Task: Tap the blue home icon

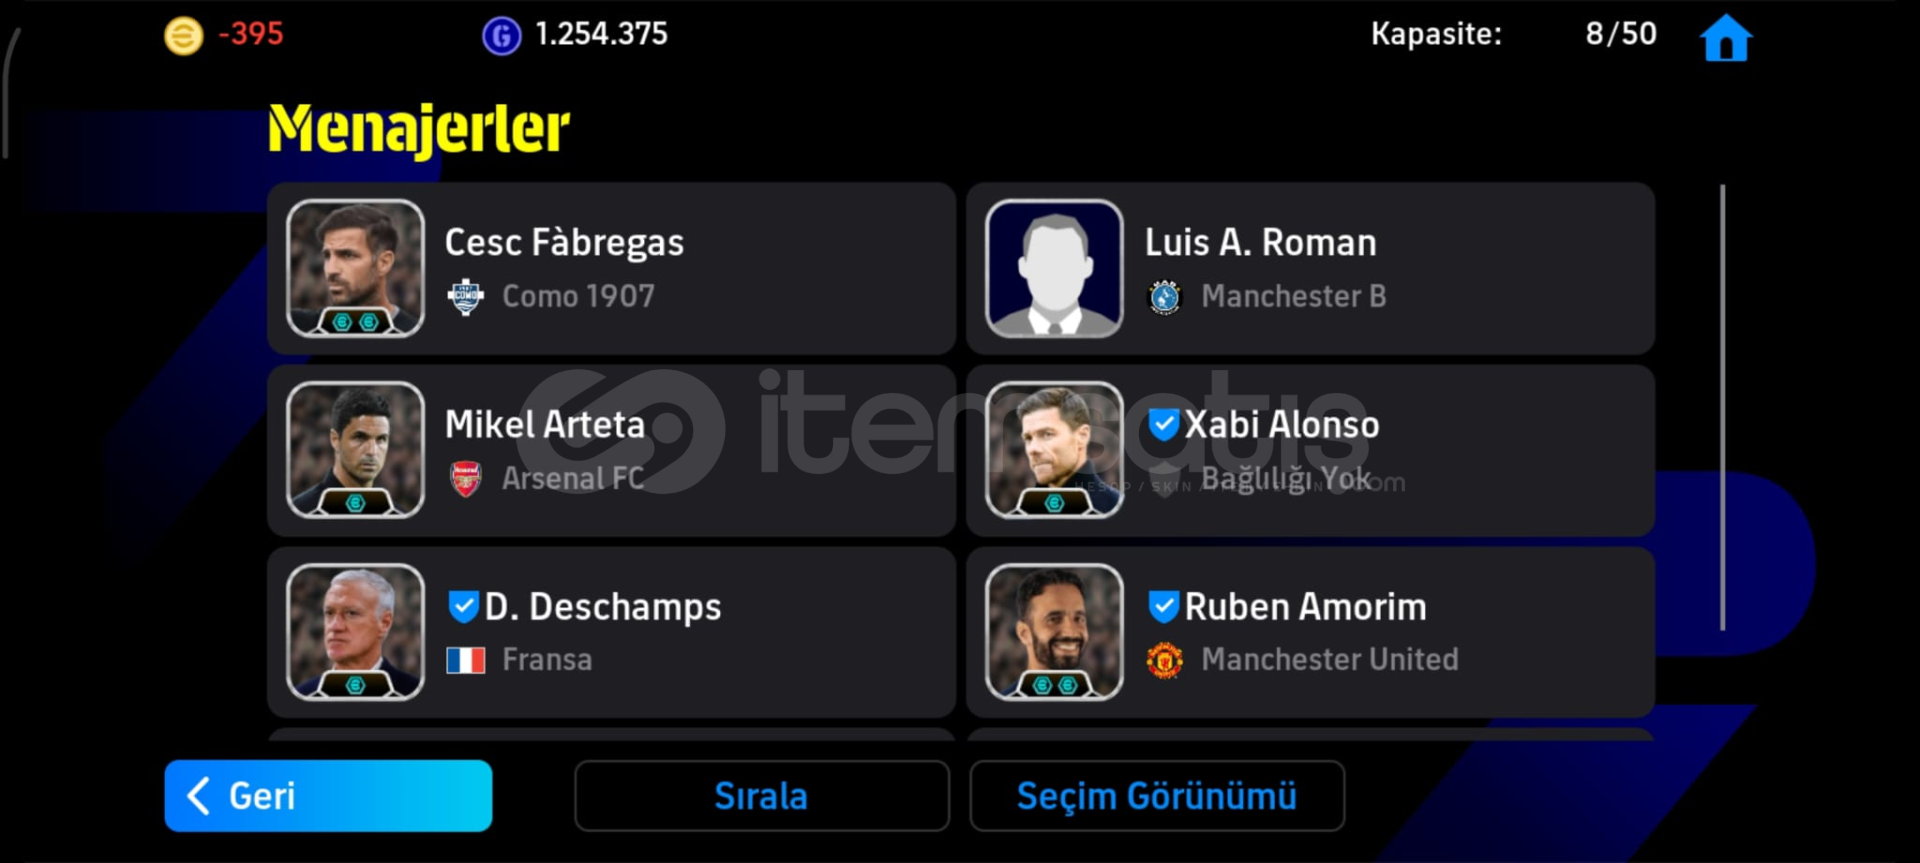Action: click(x=1726, y=38)
